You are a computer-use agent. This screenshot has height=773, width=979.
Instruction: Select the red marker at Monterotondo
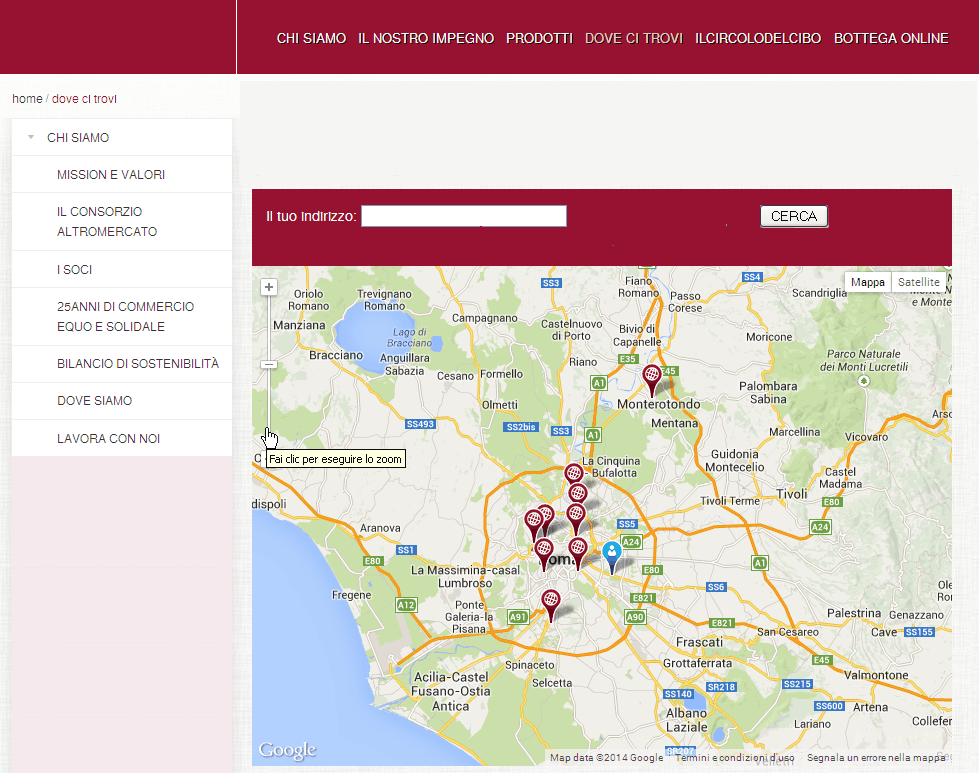pos(652,381)
